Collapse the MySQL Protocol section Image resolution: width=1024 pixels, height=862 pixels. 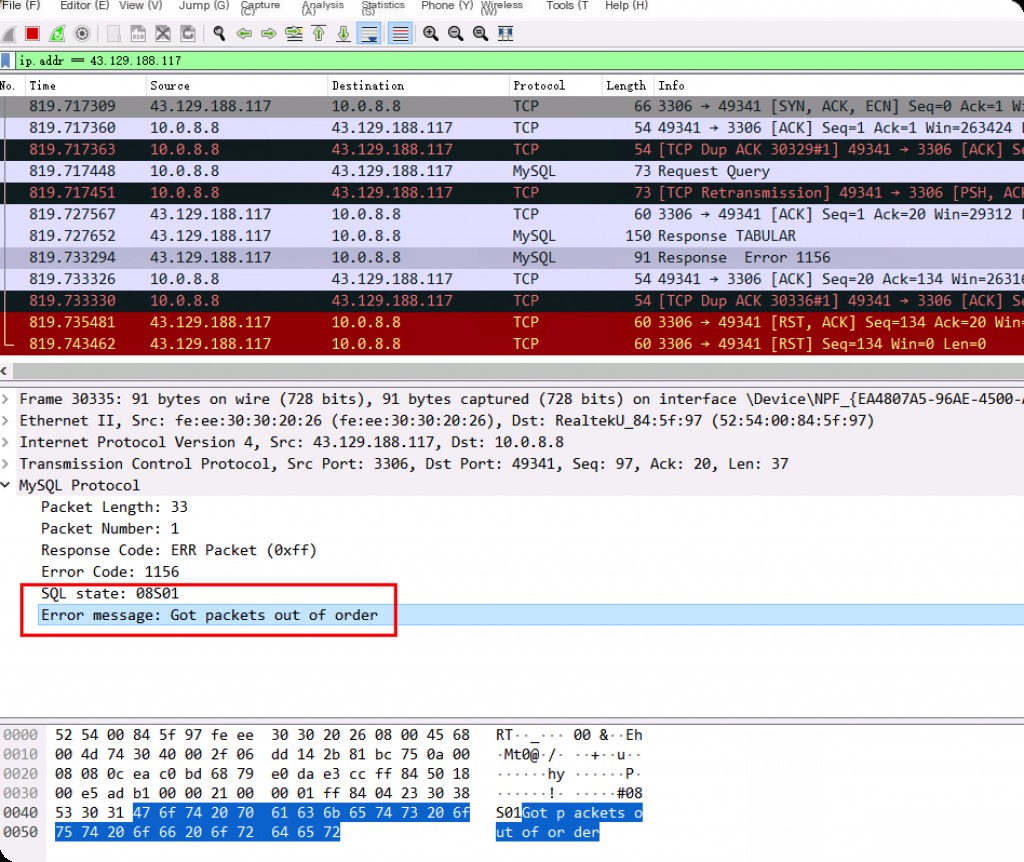(6, 485)
